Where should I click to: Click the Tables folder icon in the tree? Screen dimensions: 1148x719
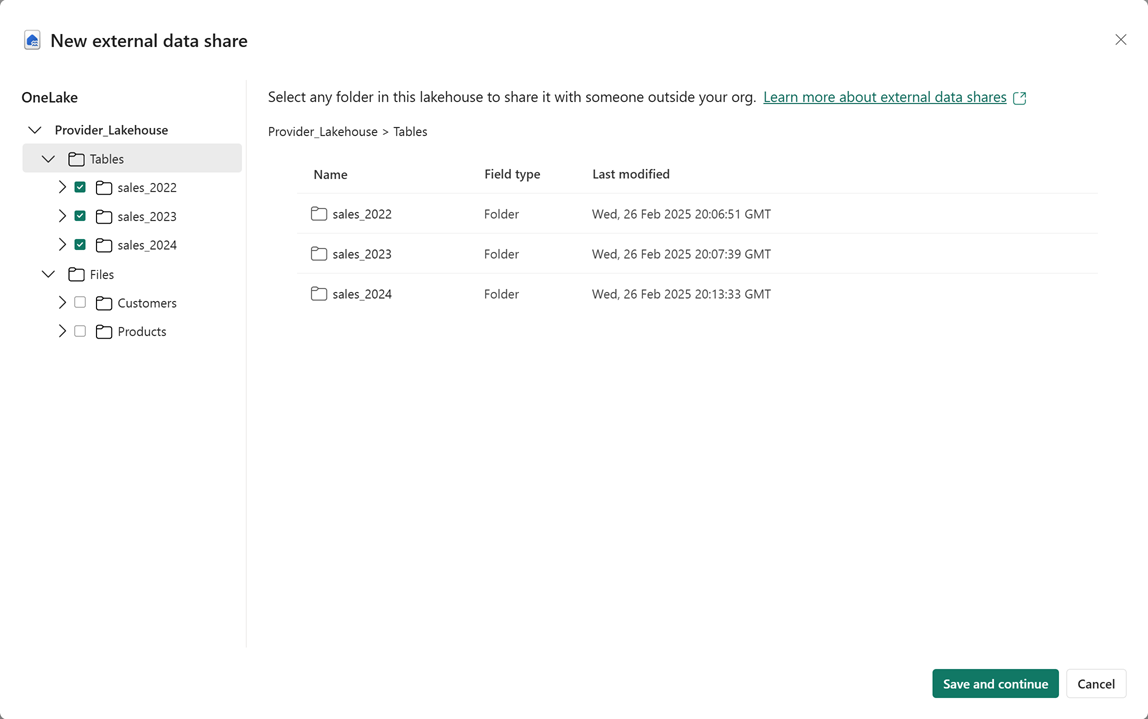tap(76, 158)
